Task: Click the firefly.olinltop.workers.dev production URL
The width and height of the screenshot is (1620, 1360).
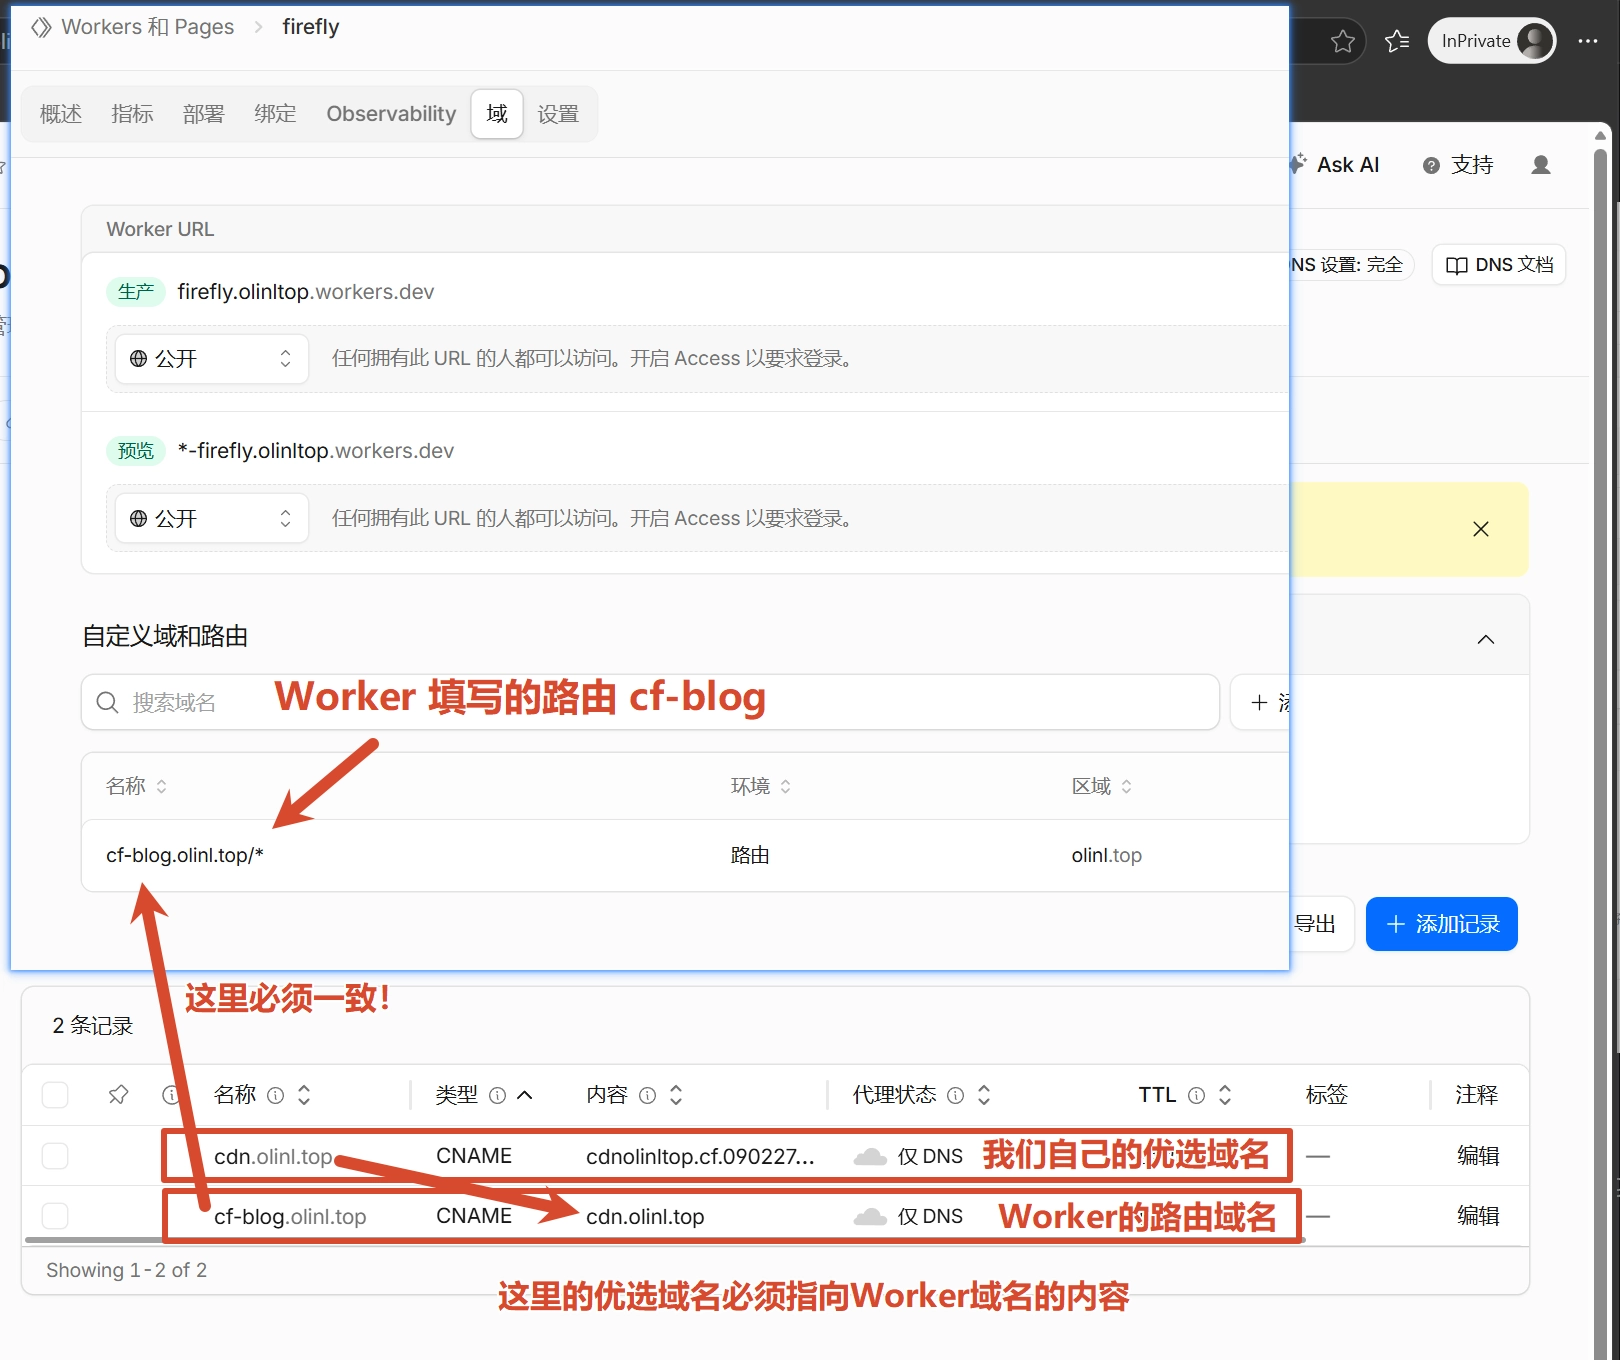Action: pyautogui.click(x=306, y=292)
